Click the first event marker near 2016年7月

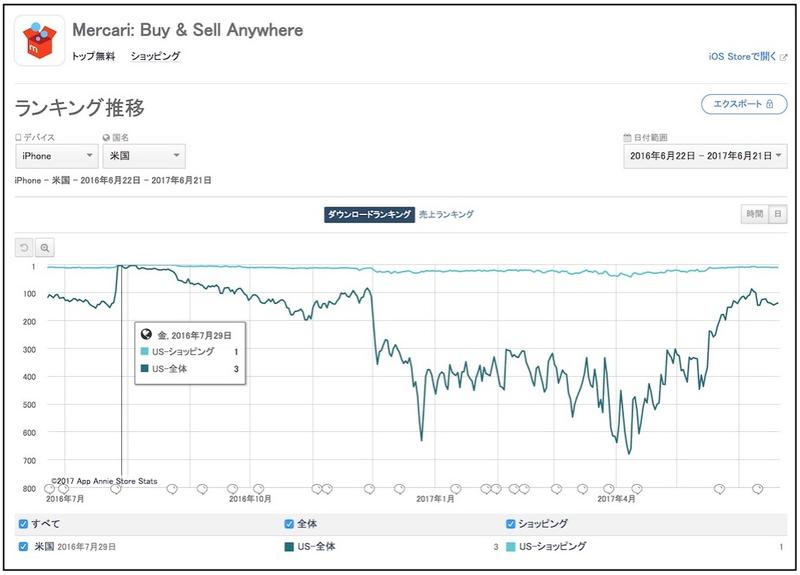pos(48,489)
